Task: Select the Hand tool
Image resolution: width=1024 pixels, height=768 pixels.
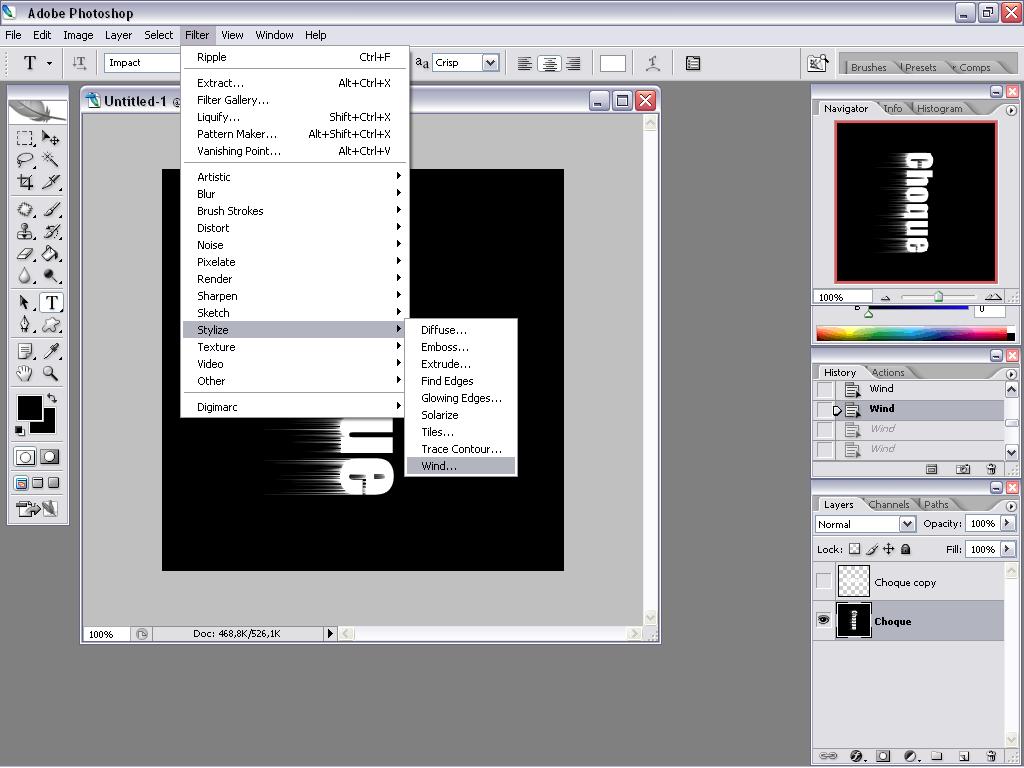Action: (25, 374)
